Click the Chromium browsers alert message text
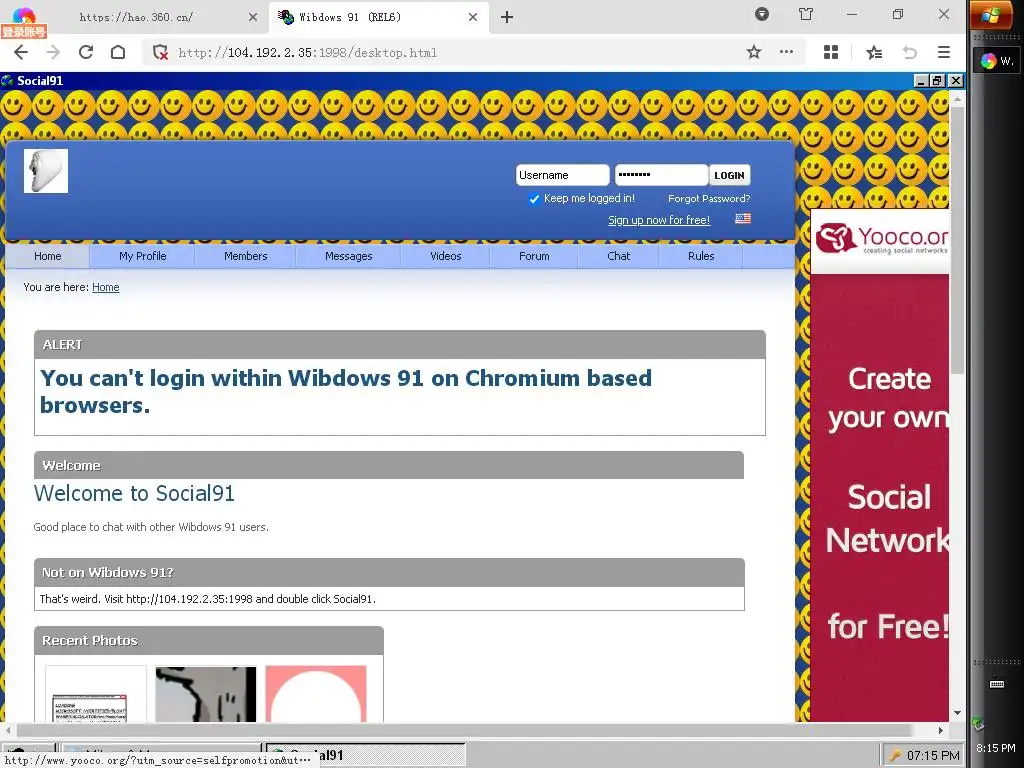Viewport: 1024px width, 768px height. pos(346,391)
